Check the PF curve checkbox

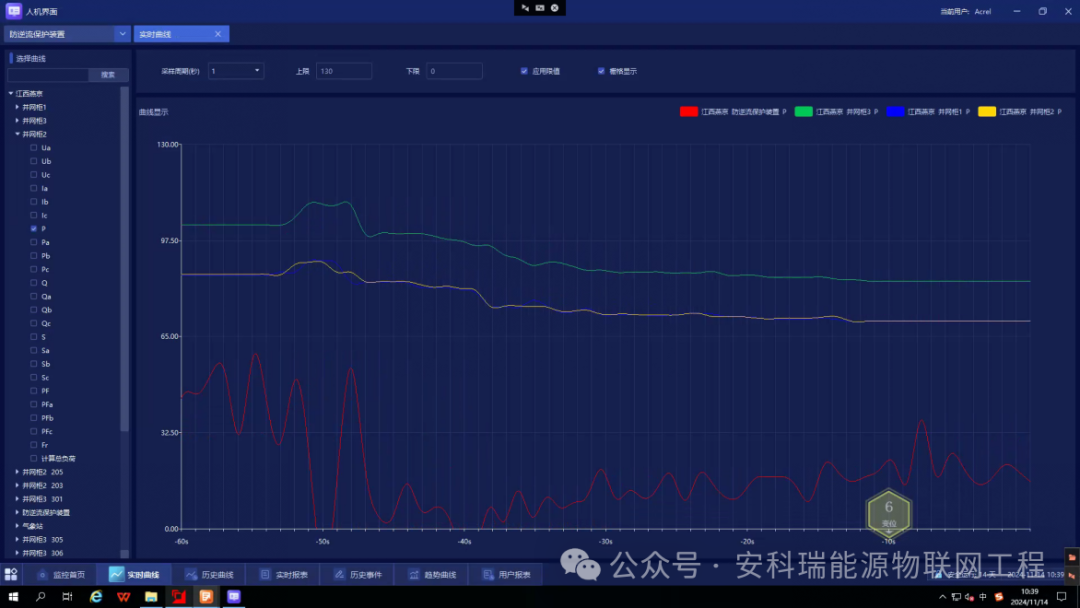coord(34,390)
